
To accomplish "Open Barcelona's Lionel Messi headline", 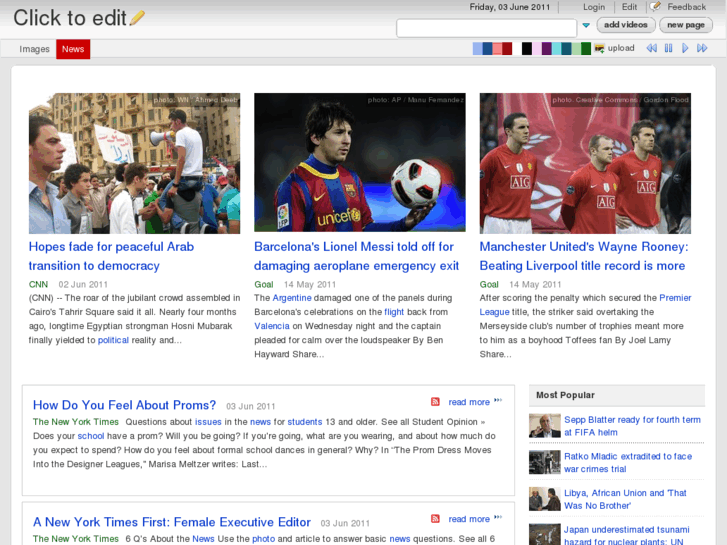I will [356, 256].
